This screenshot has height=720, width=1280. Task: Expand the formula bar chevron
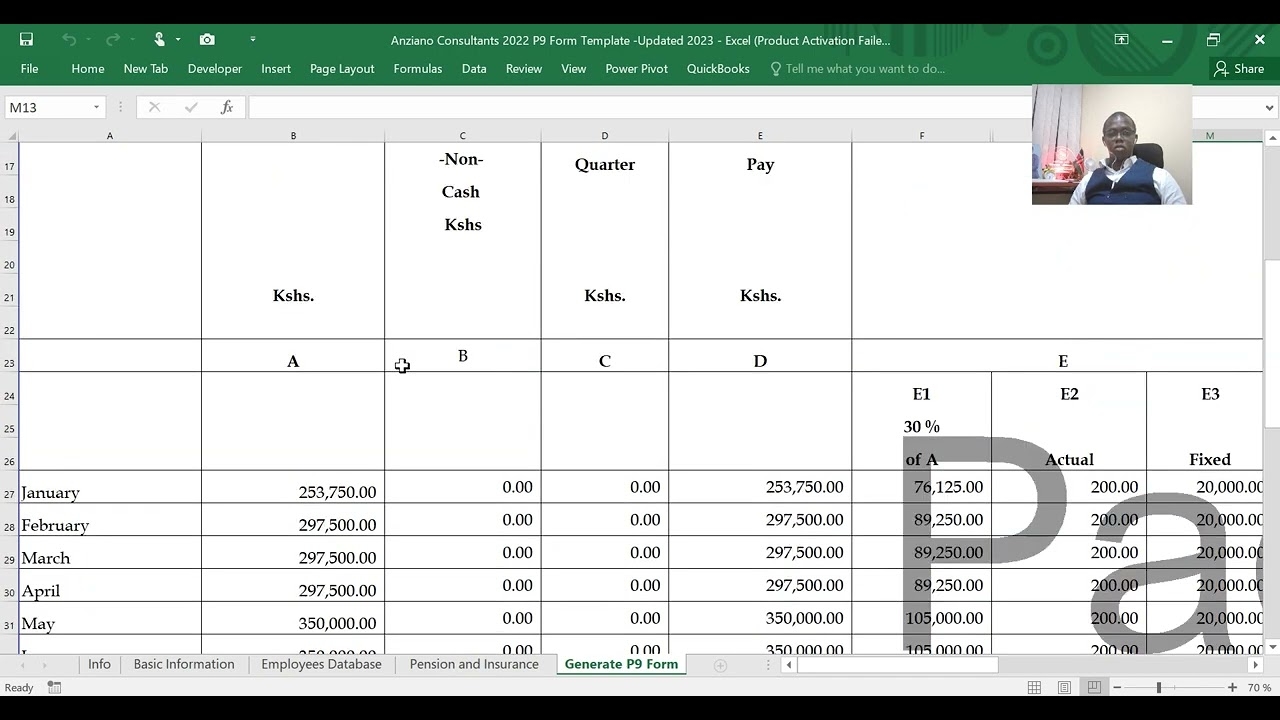(x=1270, y=107)
